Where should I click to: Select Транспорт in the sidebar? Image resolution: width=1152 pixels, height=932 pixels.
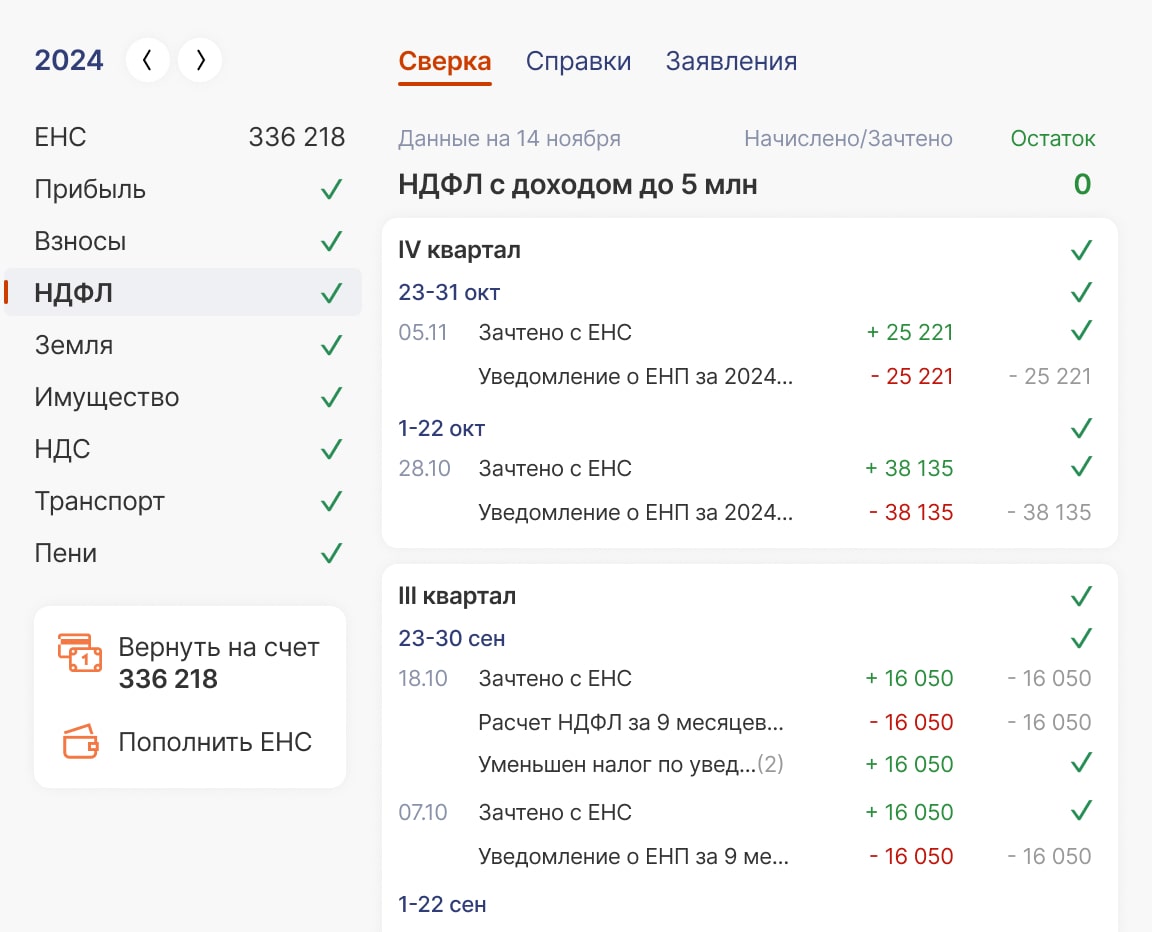pos(190,501)
